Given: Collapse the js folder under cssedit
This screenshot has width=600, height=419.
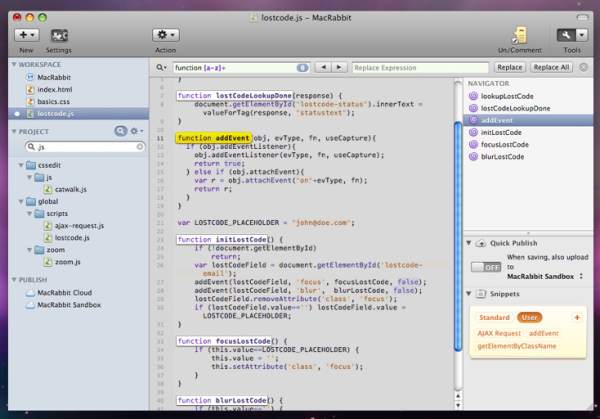Looking at the screenshot, I should [29, 178].
